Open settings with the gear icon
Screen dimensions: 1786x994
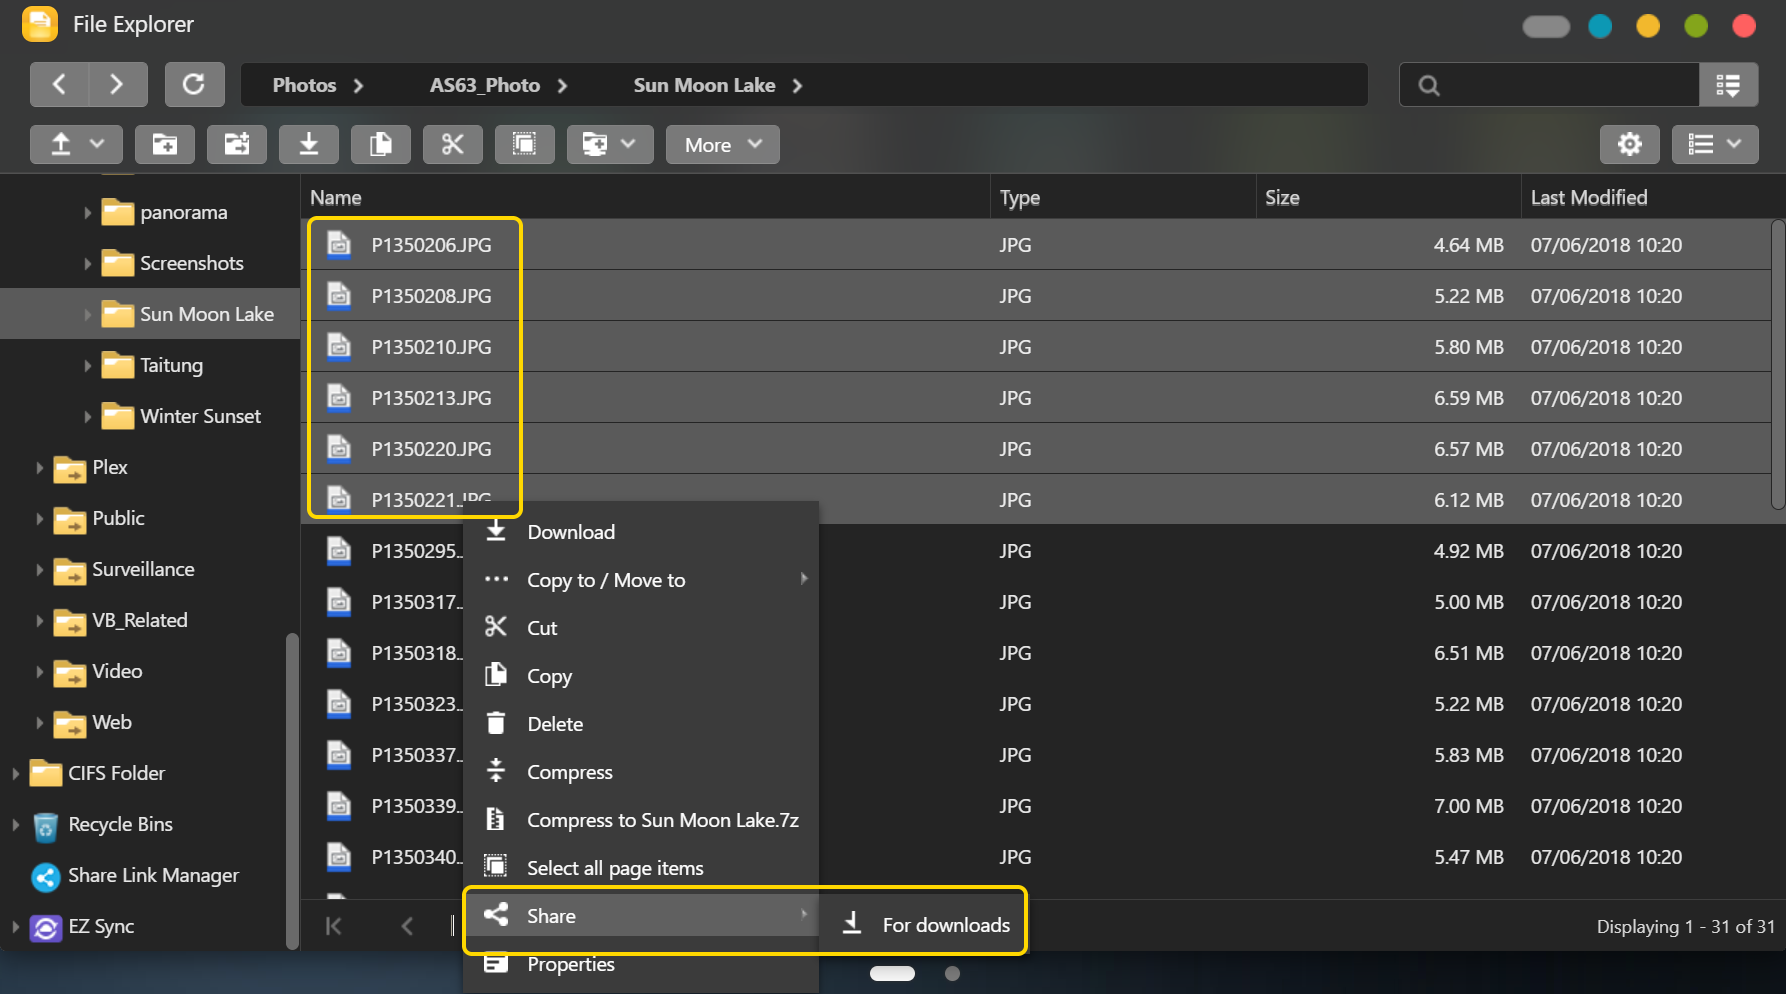(1630, 144)
